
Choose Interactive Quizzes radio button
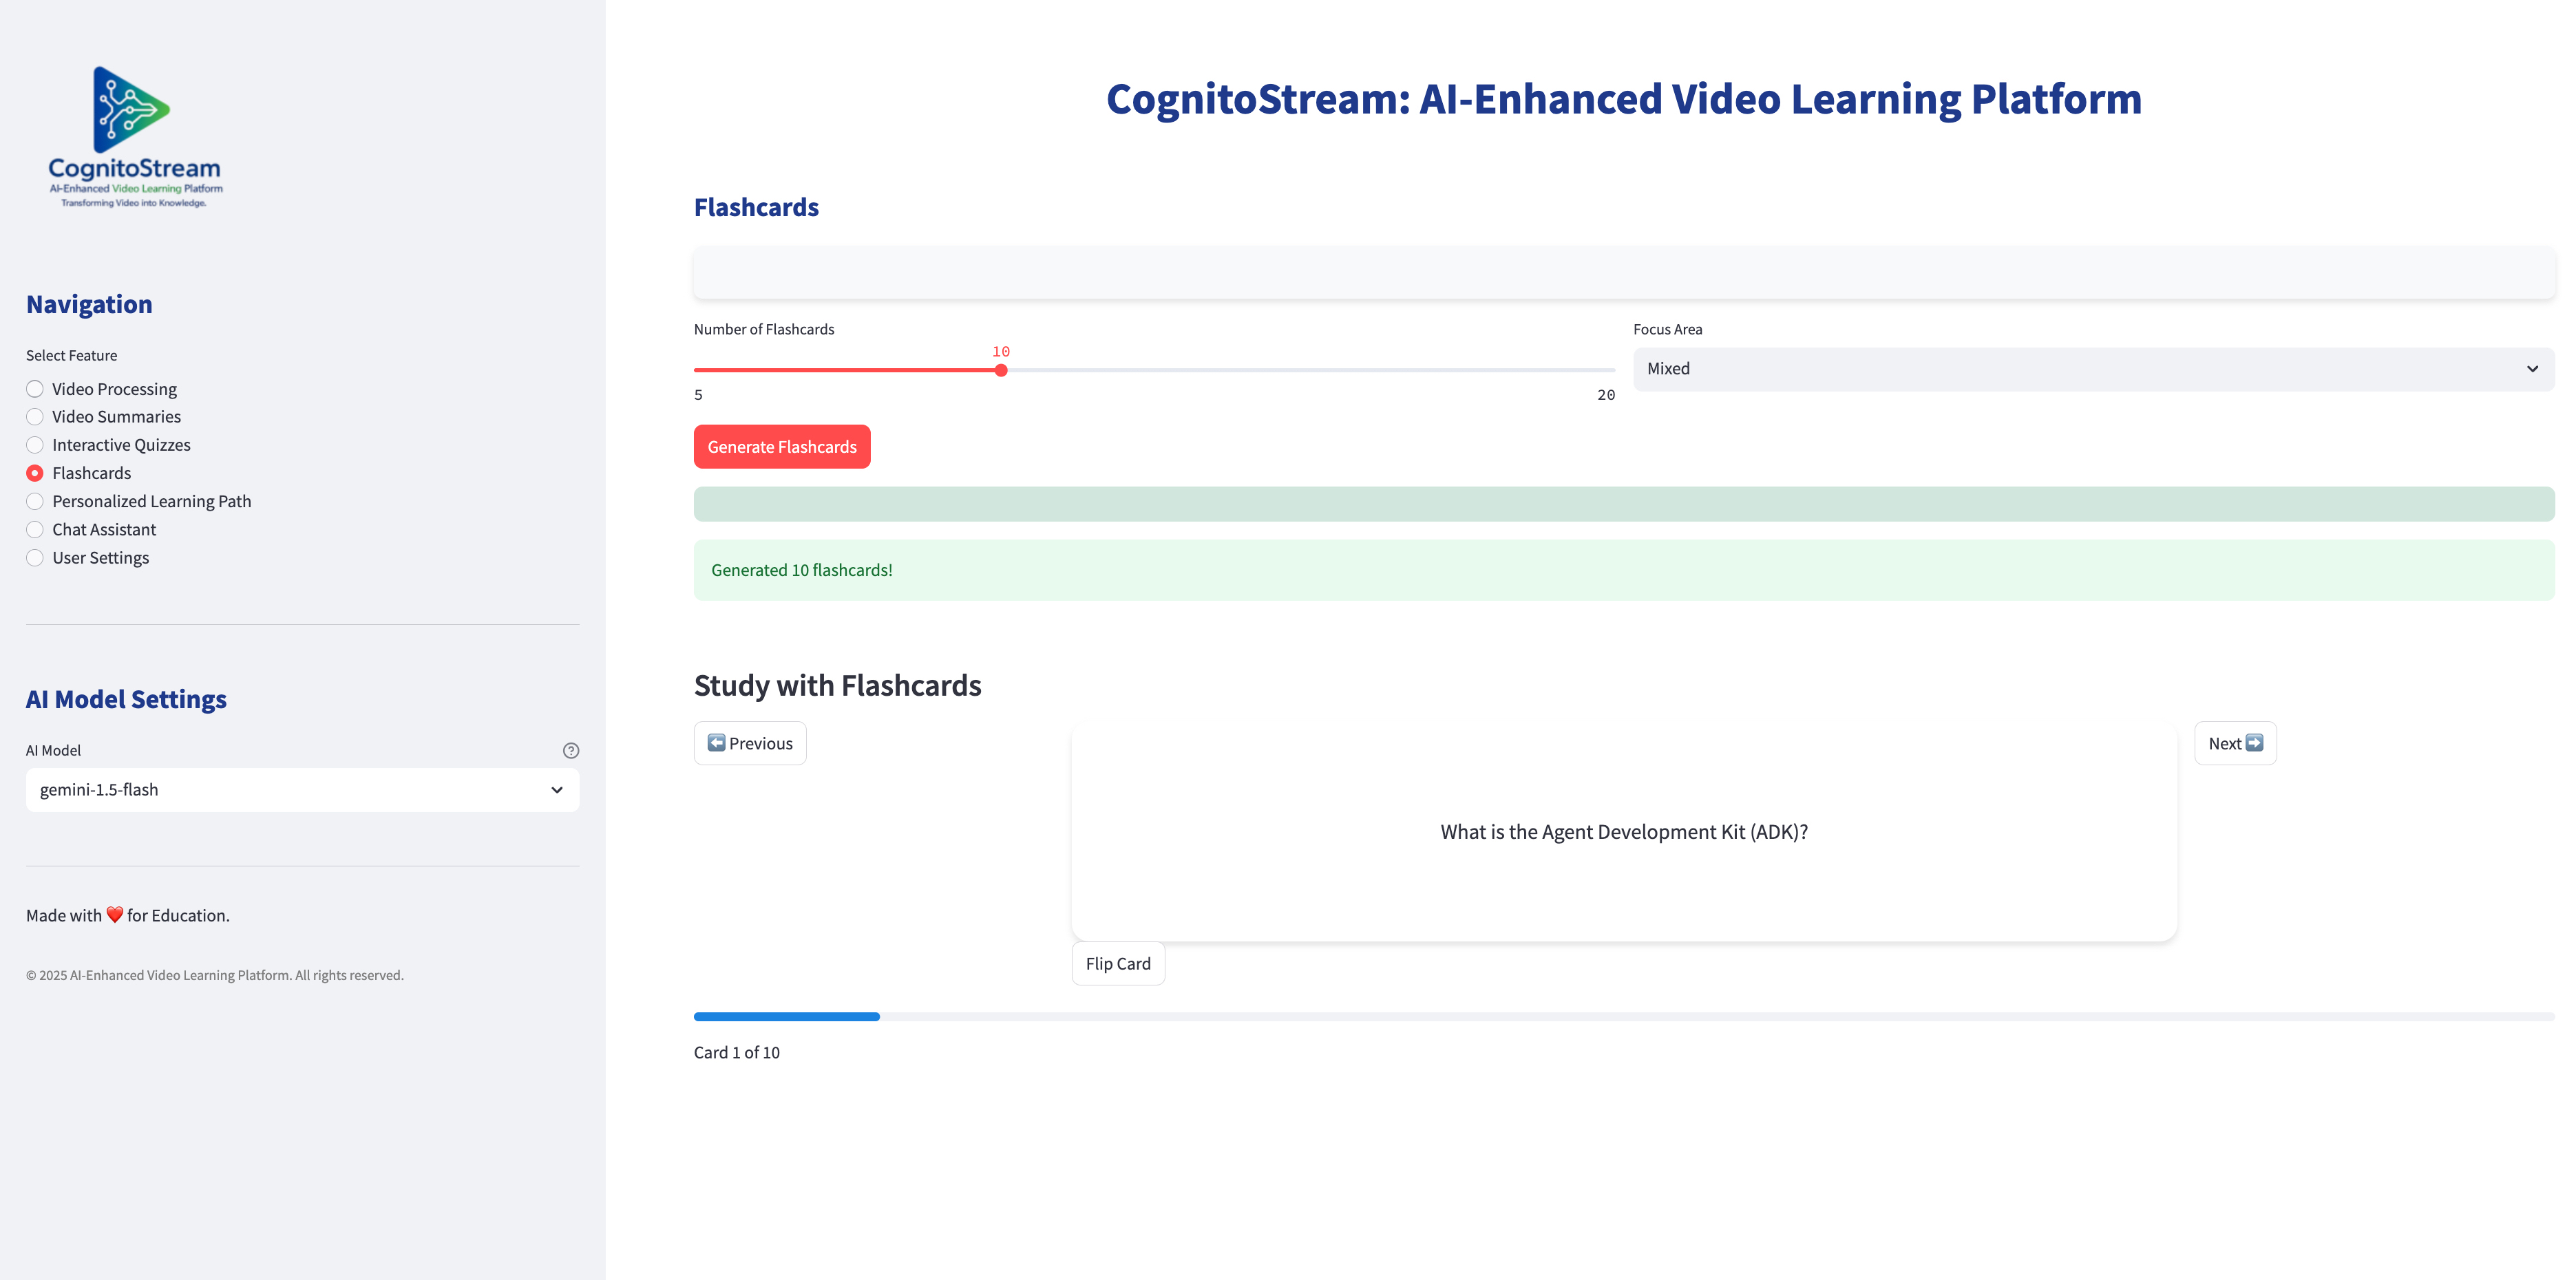pos(35,445)
